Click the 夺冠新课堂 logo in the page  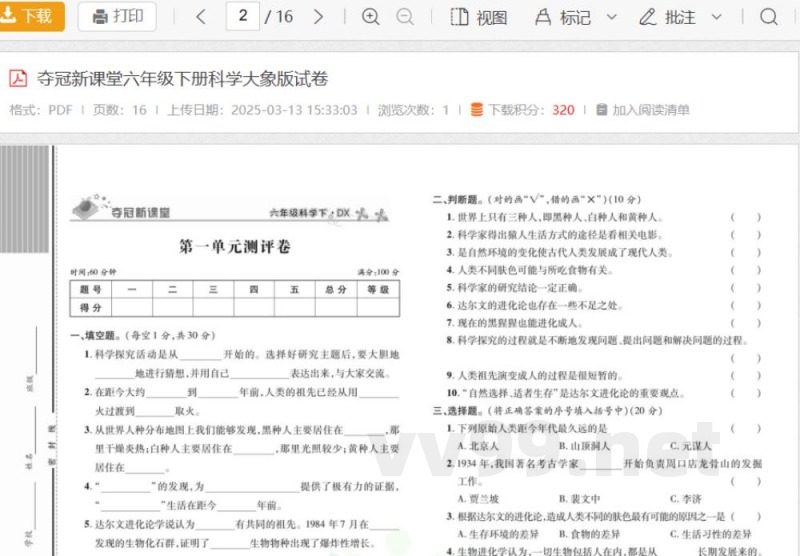coord(121,207)
